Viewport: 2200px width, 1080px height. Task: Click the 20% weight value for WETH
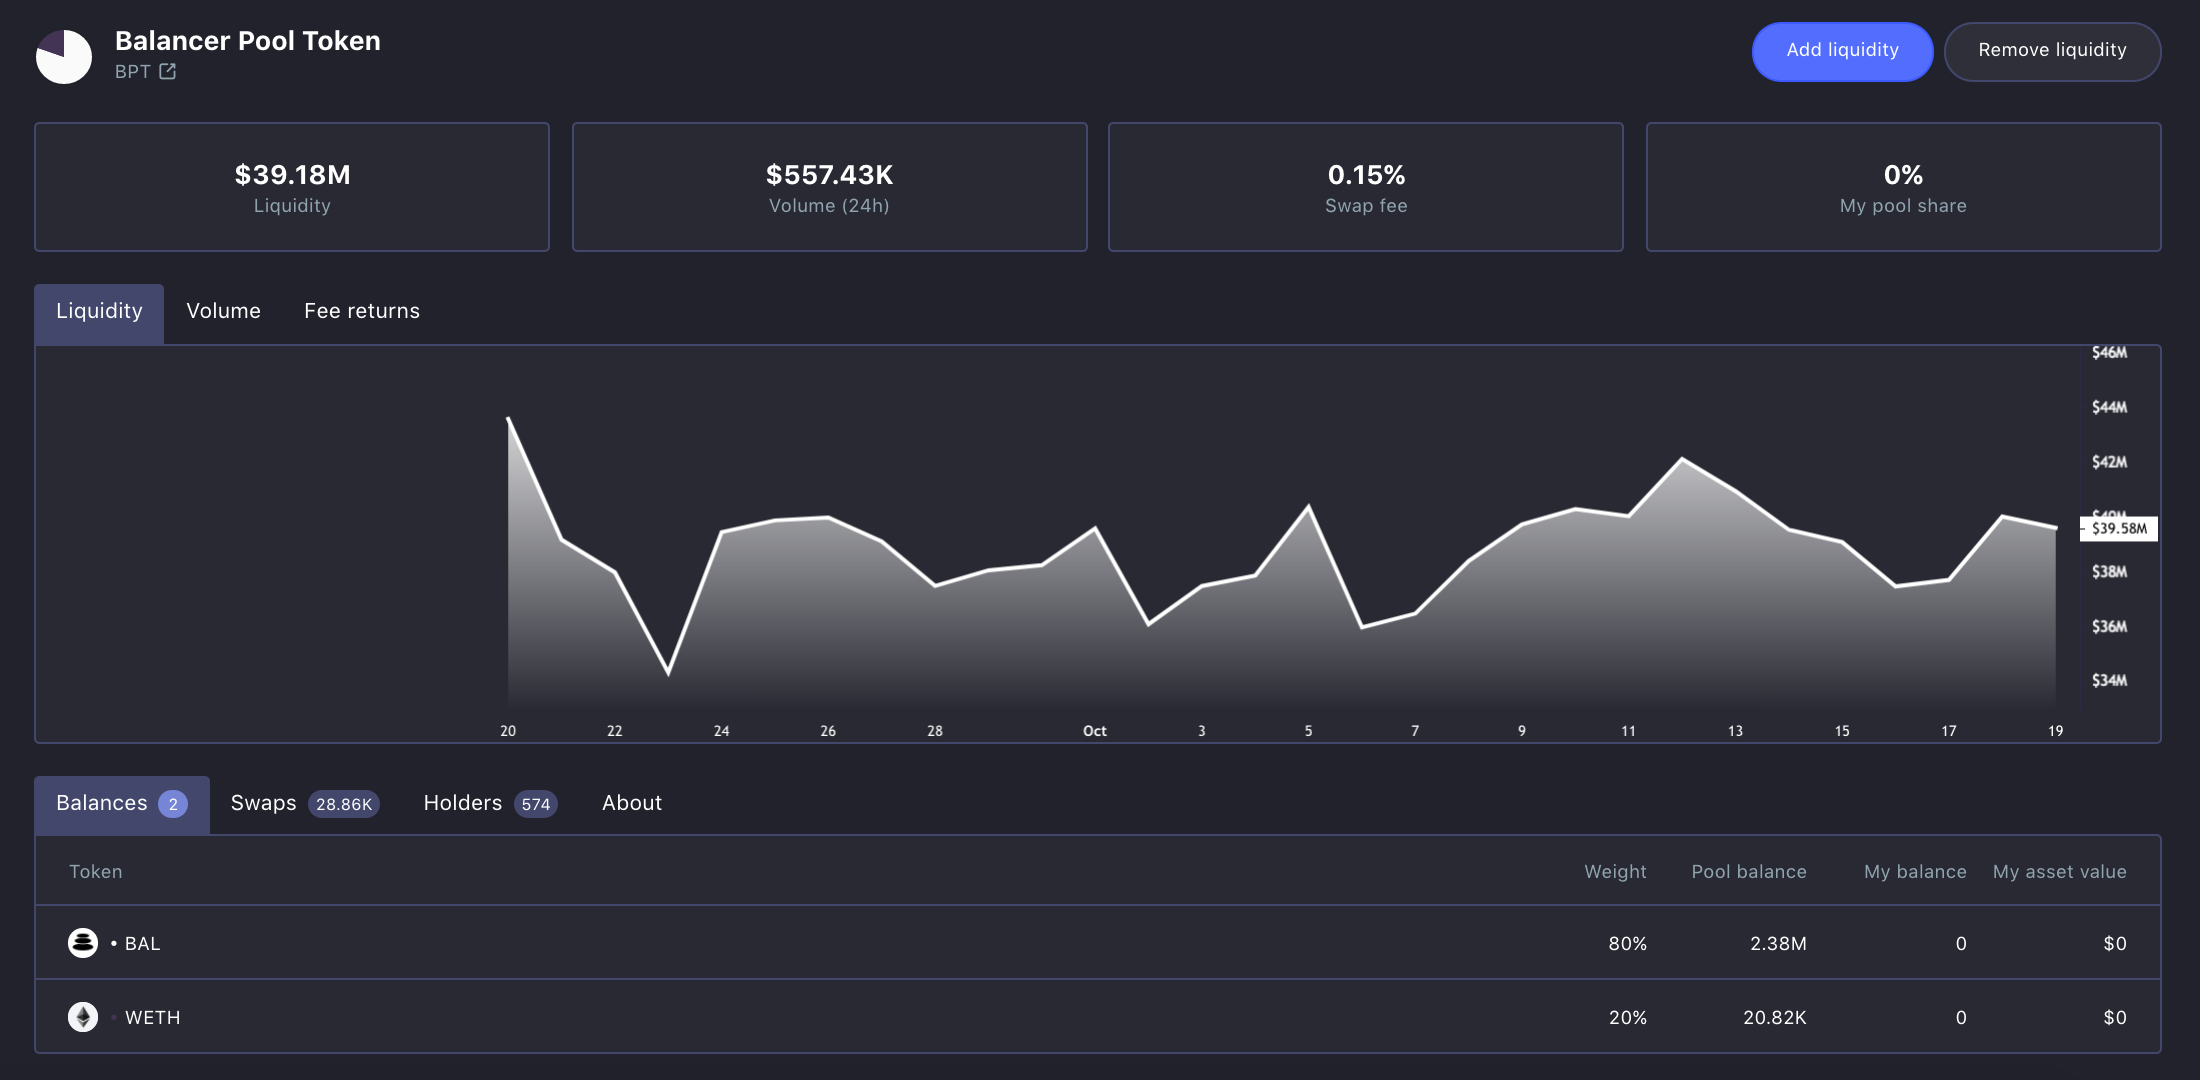(x=1627, y=1017)
